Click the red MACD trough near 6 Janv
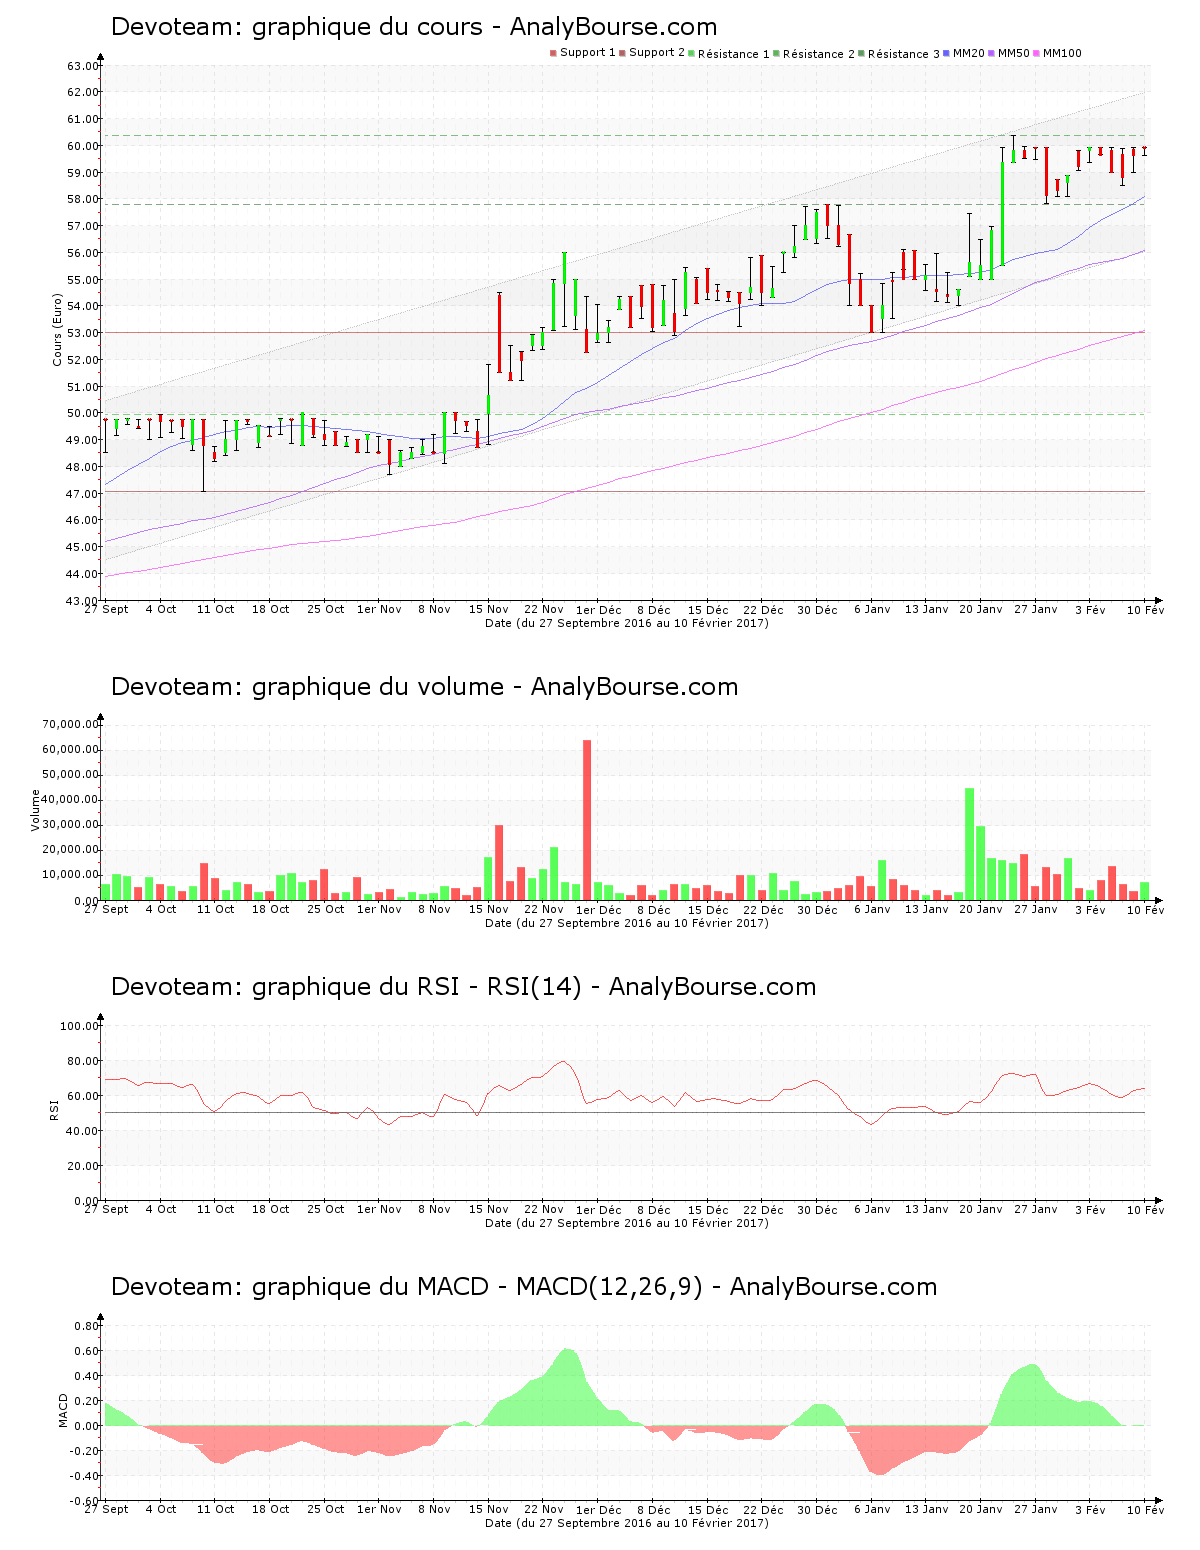The height and width of the screenshot is (1550, 1200). pos(879,1450)
